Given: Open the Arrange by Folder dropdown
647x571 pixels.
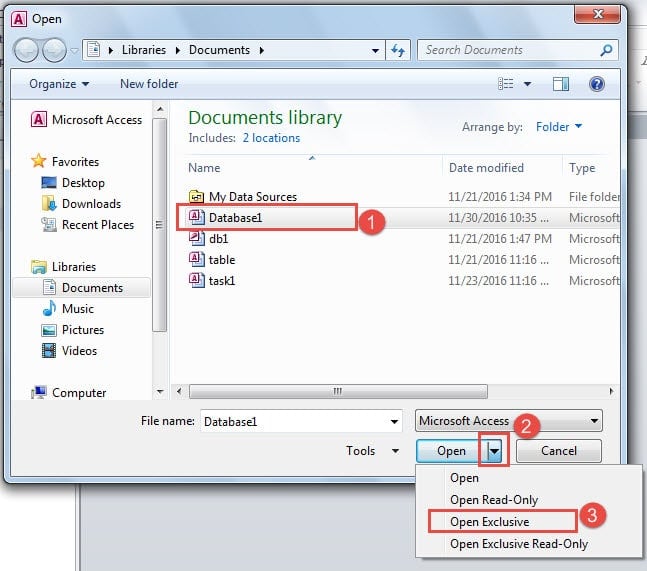Looking at the screenshot, I should click(559, 127).
